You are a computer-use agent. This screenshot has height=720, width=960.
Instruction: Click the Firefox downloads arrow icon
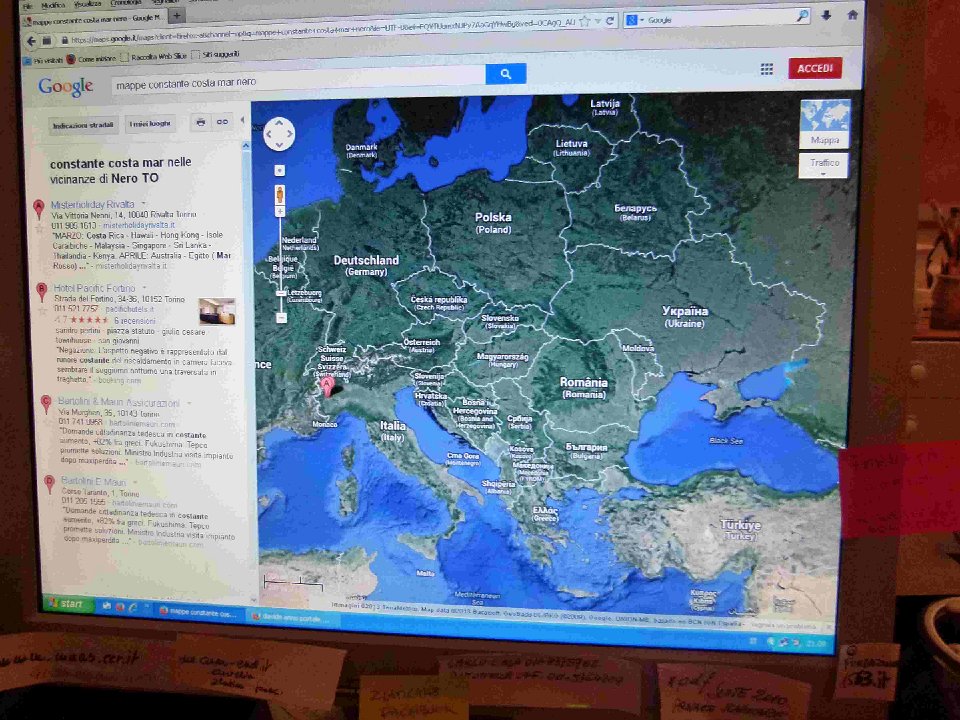(x=826, y=16)
